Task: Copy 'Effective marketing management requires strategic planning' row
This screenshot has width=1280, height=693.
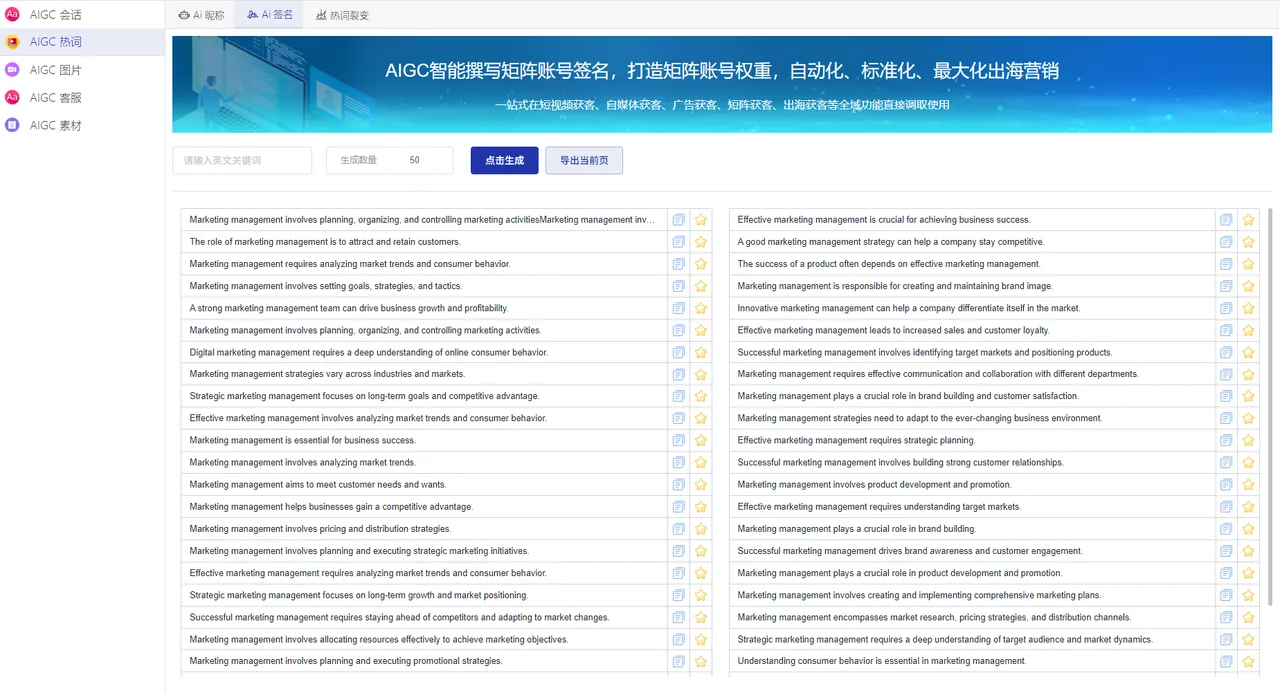Action: click(1226, 441)
